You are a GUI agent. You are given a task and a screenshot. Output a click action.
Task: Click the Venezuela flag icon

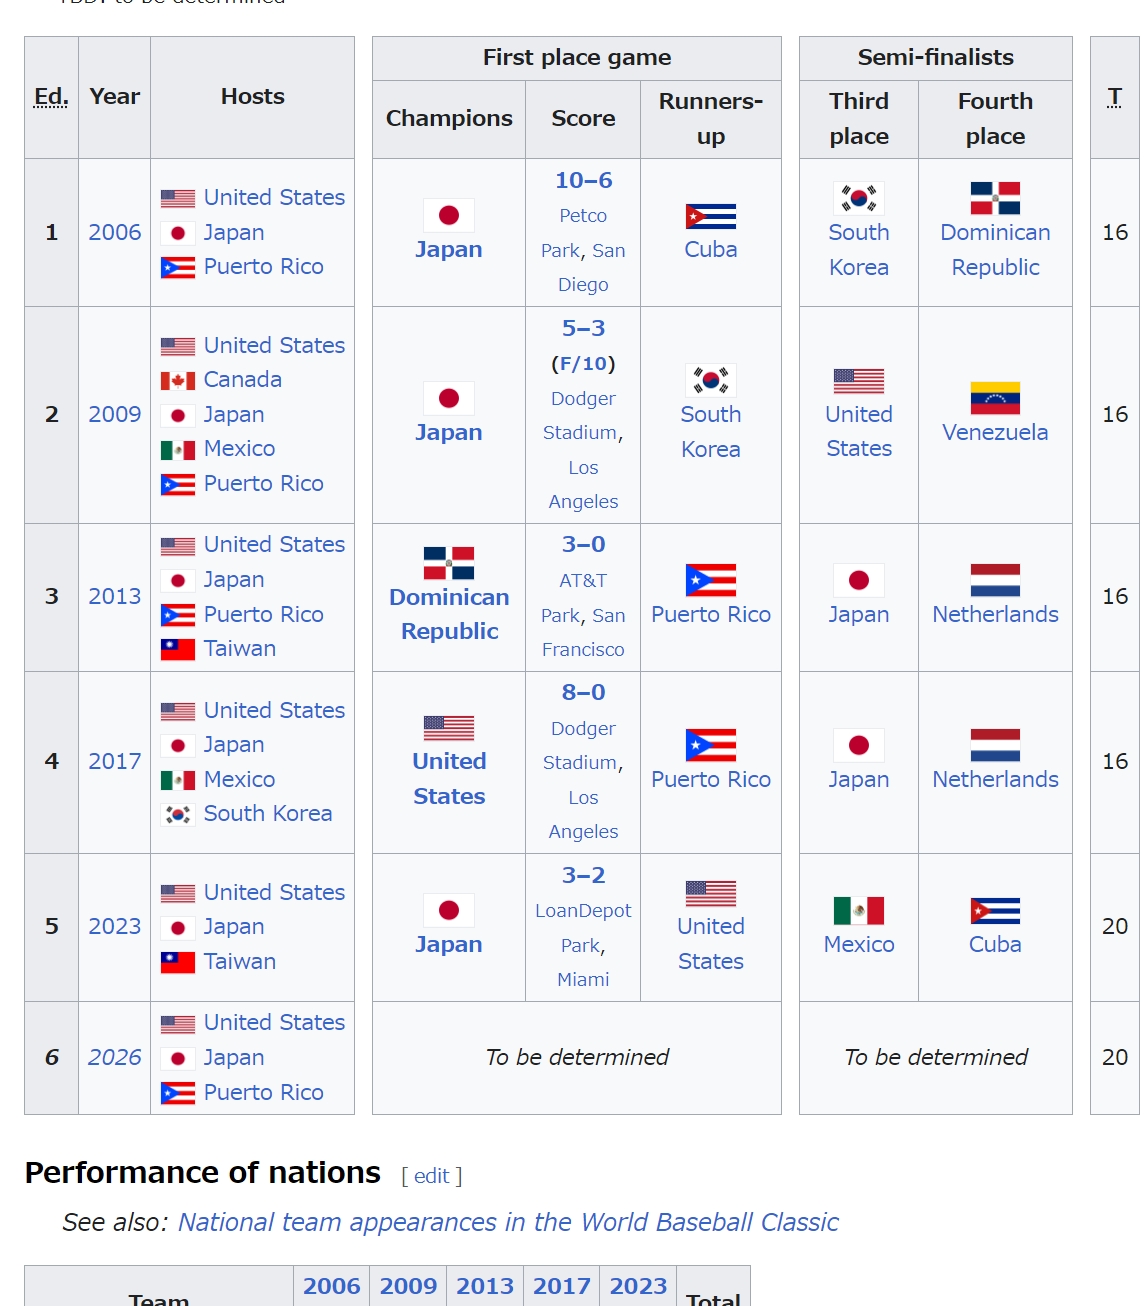click(x=995, y=398)
